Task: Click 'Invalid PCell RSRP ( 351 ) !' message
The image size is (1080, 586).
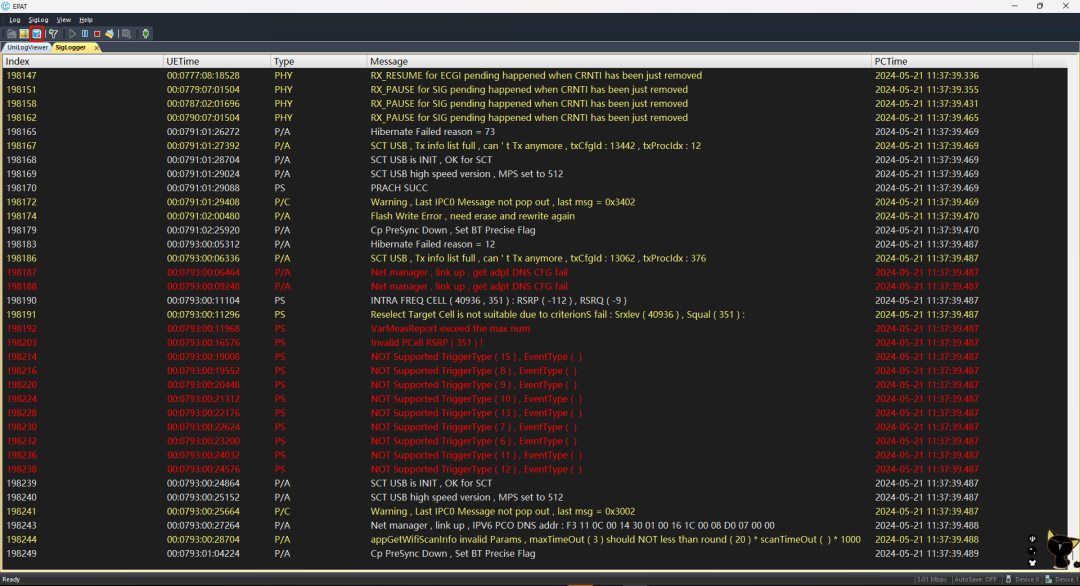Action: point(426,343)
